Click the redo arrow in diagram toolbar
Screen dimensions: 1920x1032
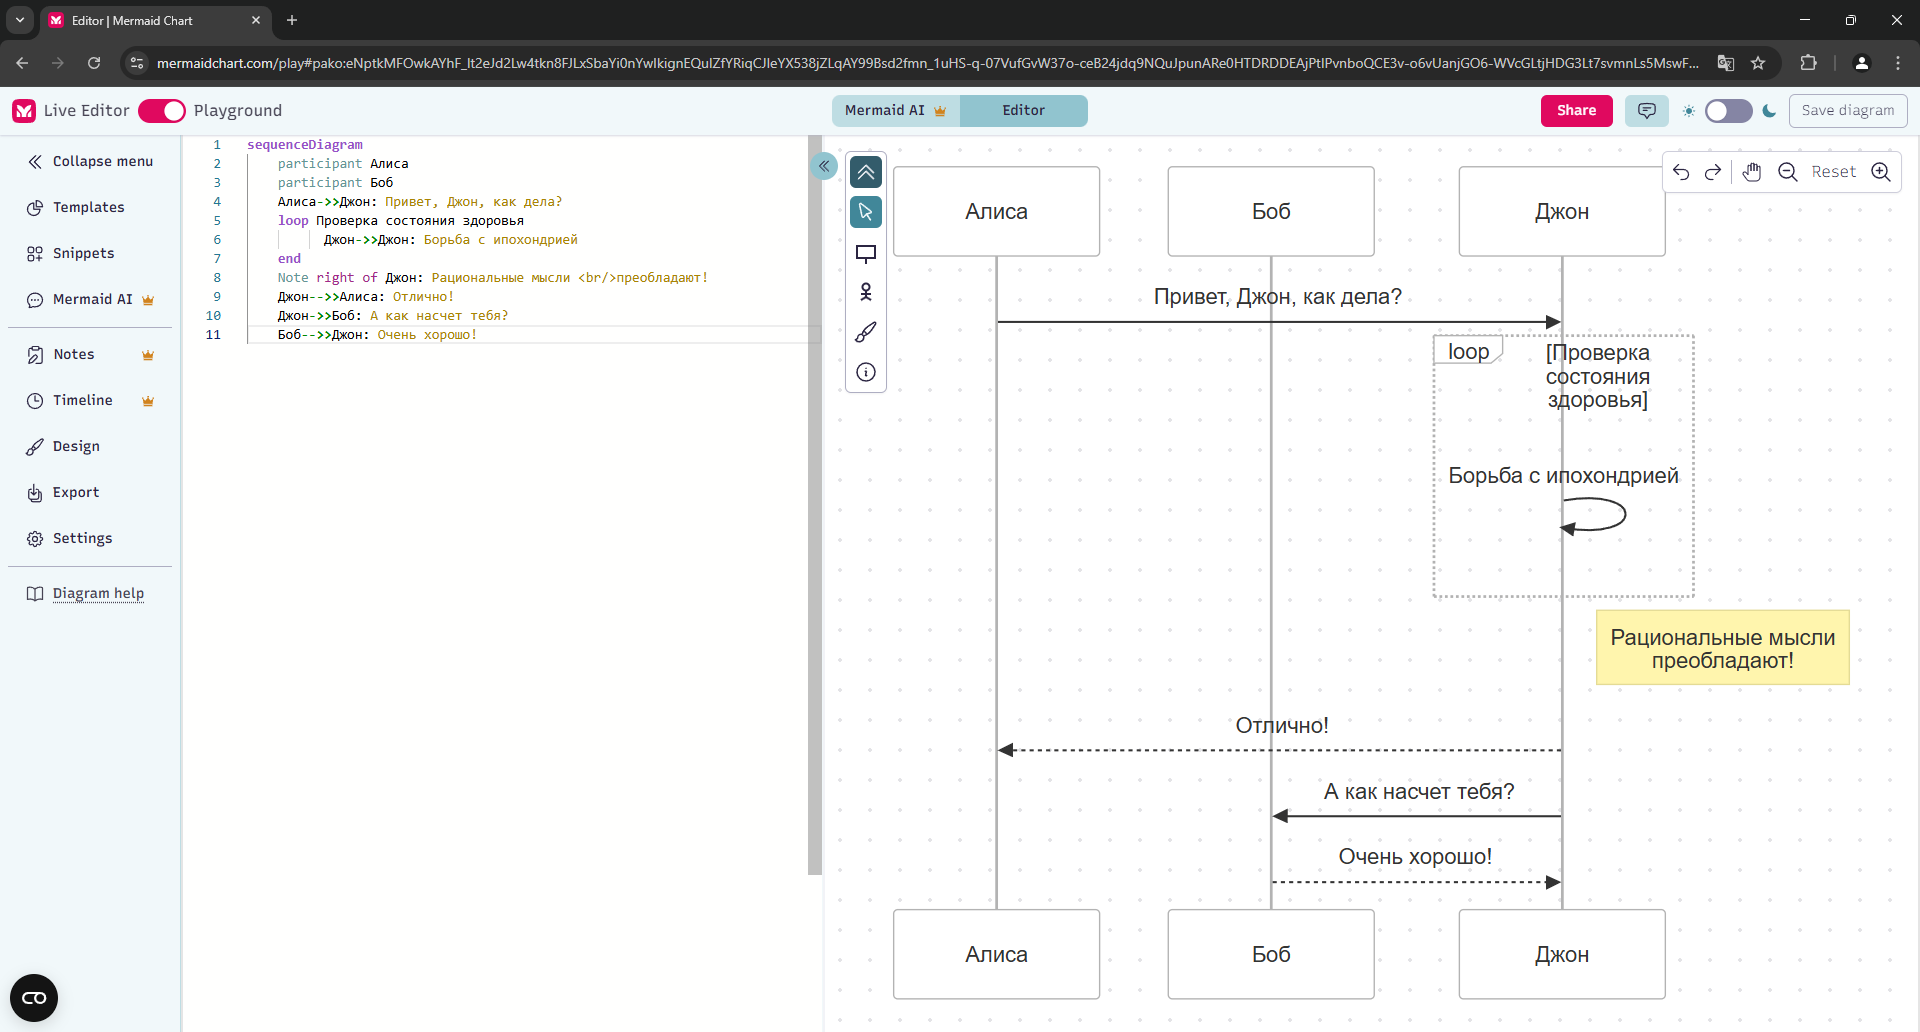click(1713, 172)
